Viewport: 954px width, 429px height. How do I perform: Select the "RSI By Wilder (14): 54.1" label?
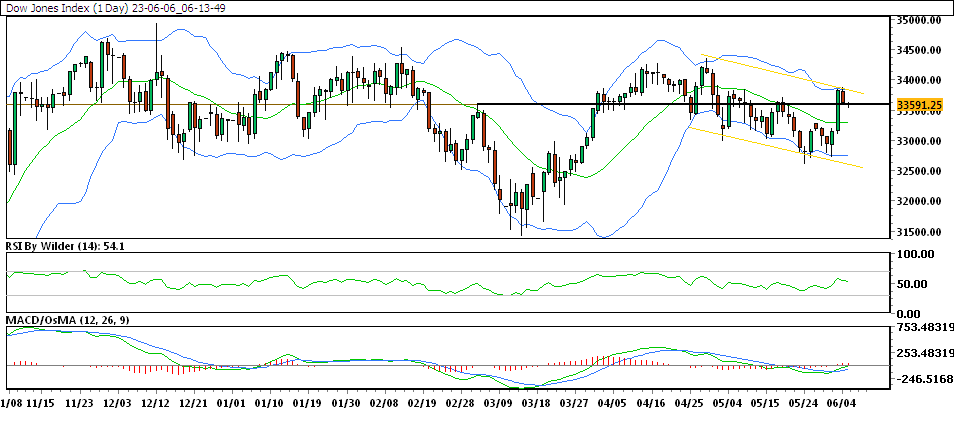[x=66, y=246]
